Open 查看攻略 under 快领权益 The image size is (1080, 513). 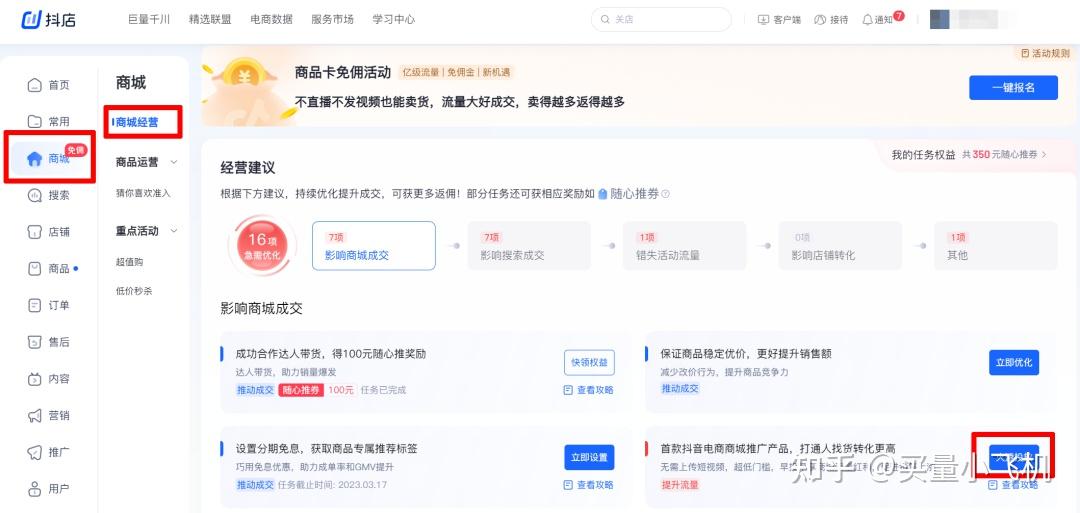coord(589,390)
